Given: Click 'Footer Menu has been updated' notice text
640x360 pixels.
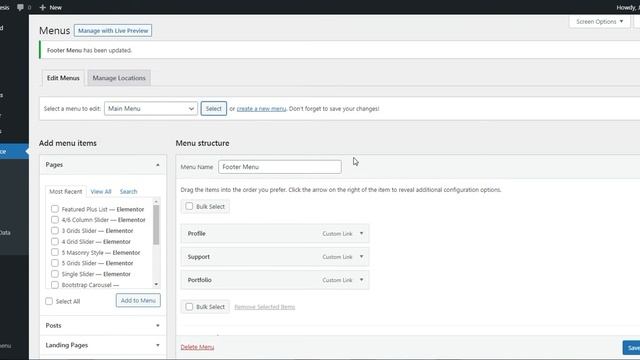Looking at the screenshot, I should [x=89, y=50].
